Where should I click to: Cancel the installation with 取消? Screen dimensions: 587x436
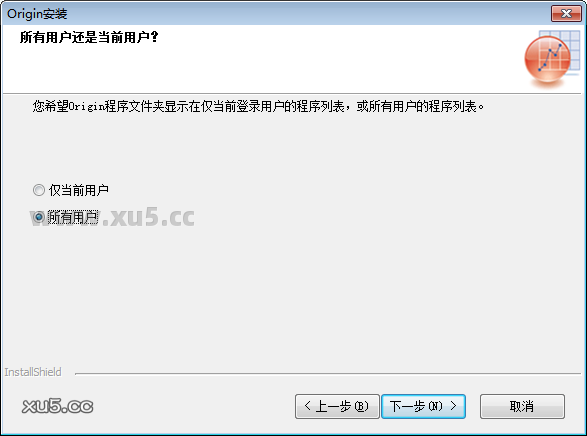(x=522, y=406)
